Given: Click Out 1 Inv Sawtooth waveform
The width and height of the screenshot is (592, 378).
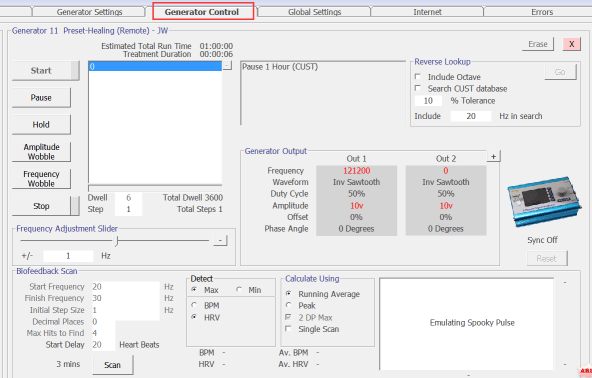Looking at the screenshot, I should 356,182.
